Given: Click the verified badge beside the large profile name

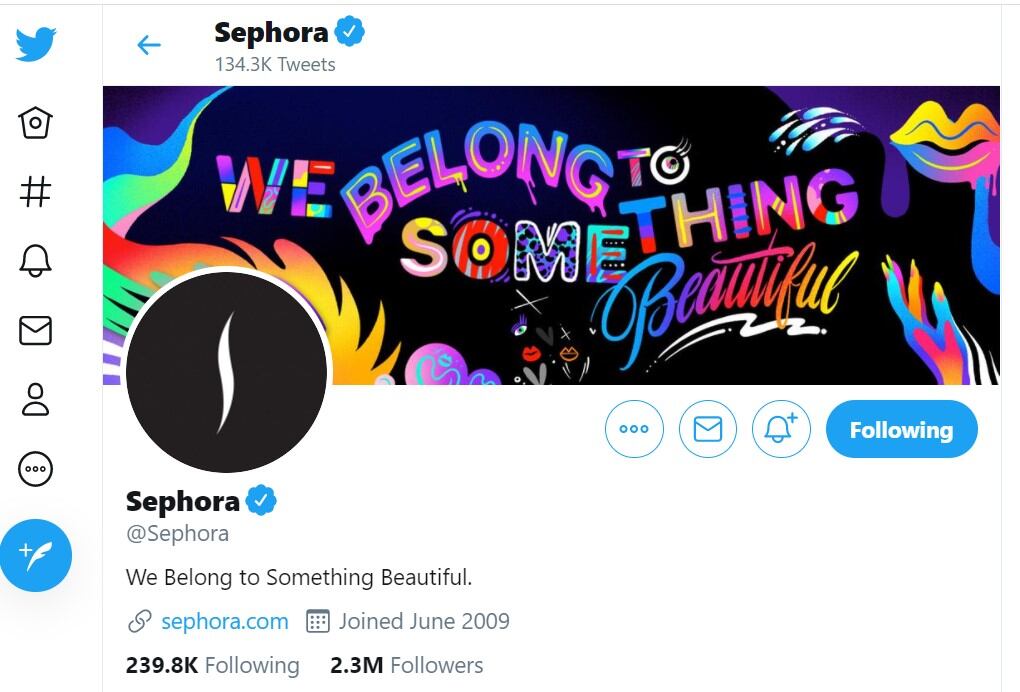Looking at the screenshot, I should pyautogui.click(x=261, y=500).
